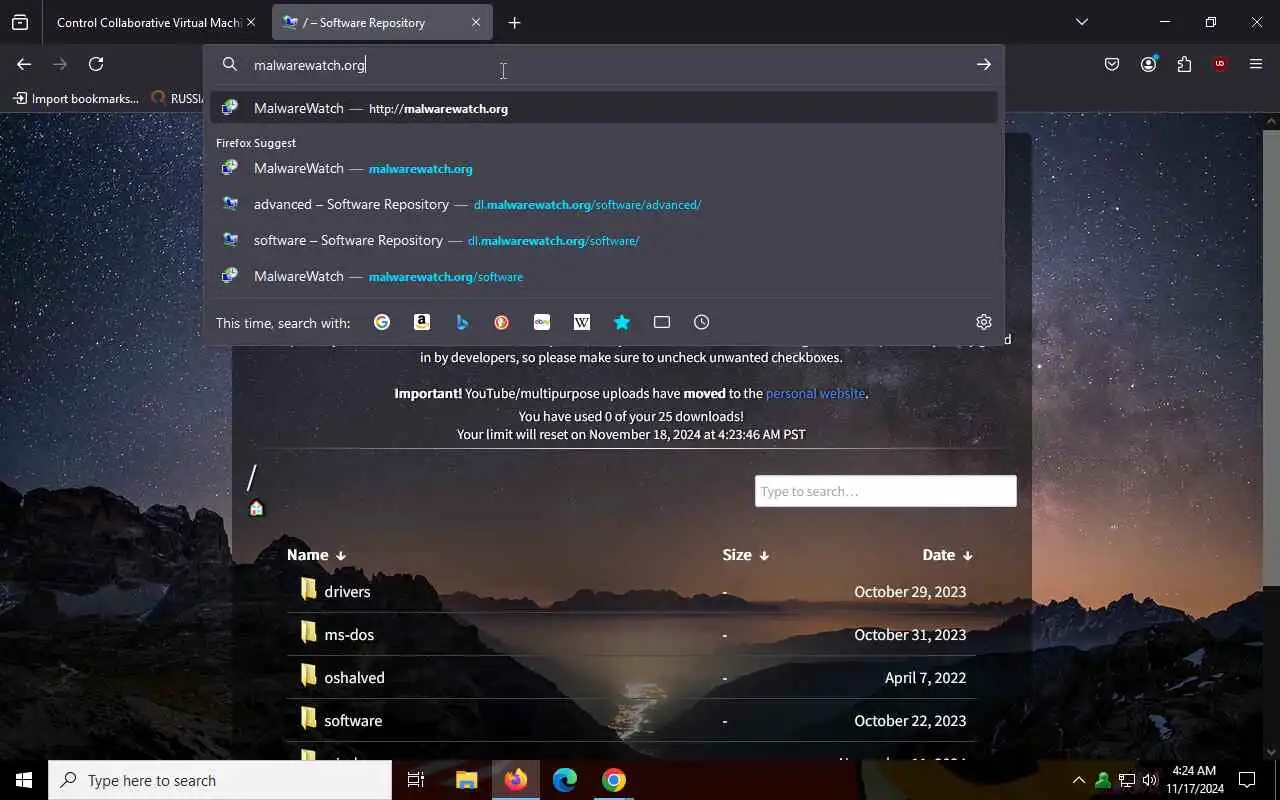
Task: Open Google Chrome from the taskbar
Action: [x=614, y=780]
